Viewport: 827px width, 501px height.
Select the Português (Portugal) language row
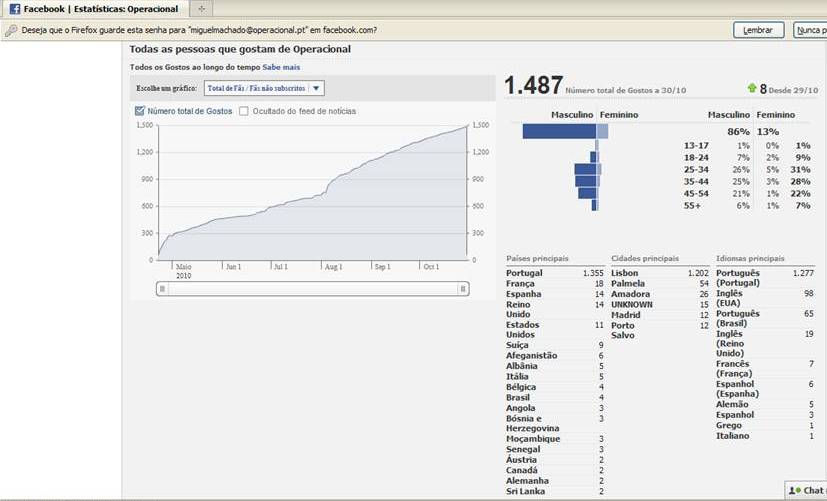coord(765,278)
